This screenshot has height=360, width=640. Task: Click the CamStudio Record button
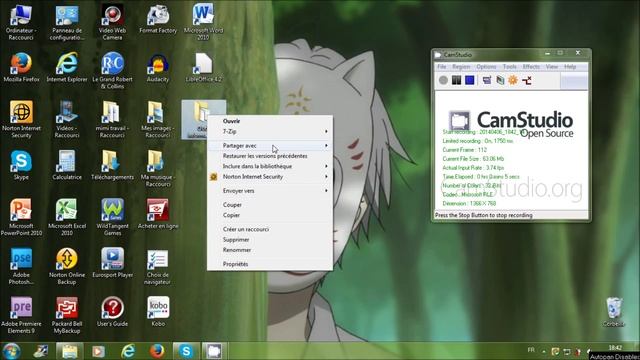pos(443,80)
